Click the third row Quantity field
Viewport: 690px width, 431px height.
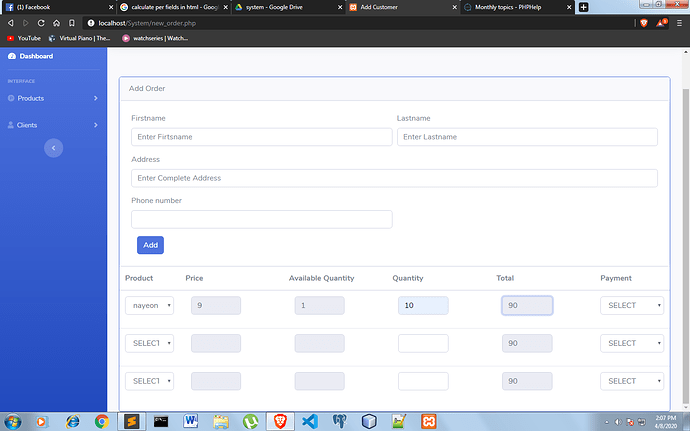tap(423, 381)
